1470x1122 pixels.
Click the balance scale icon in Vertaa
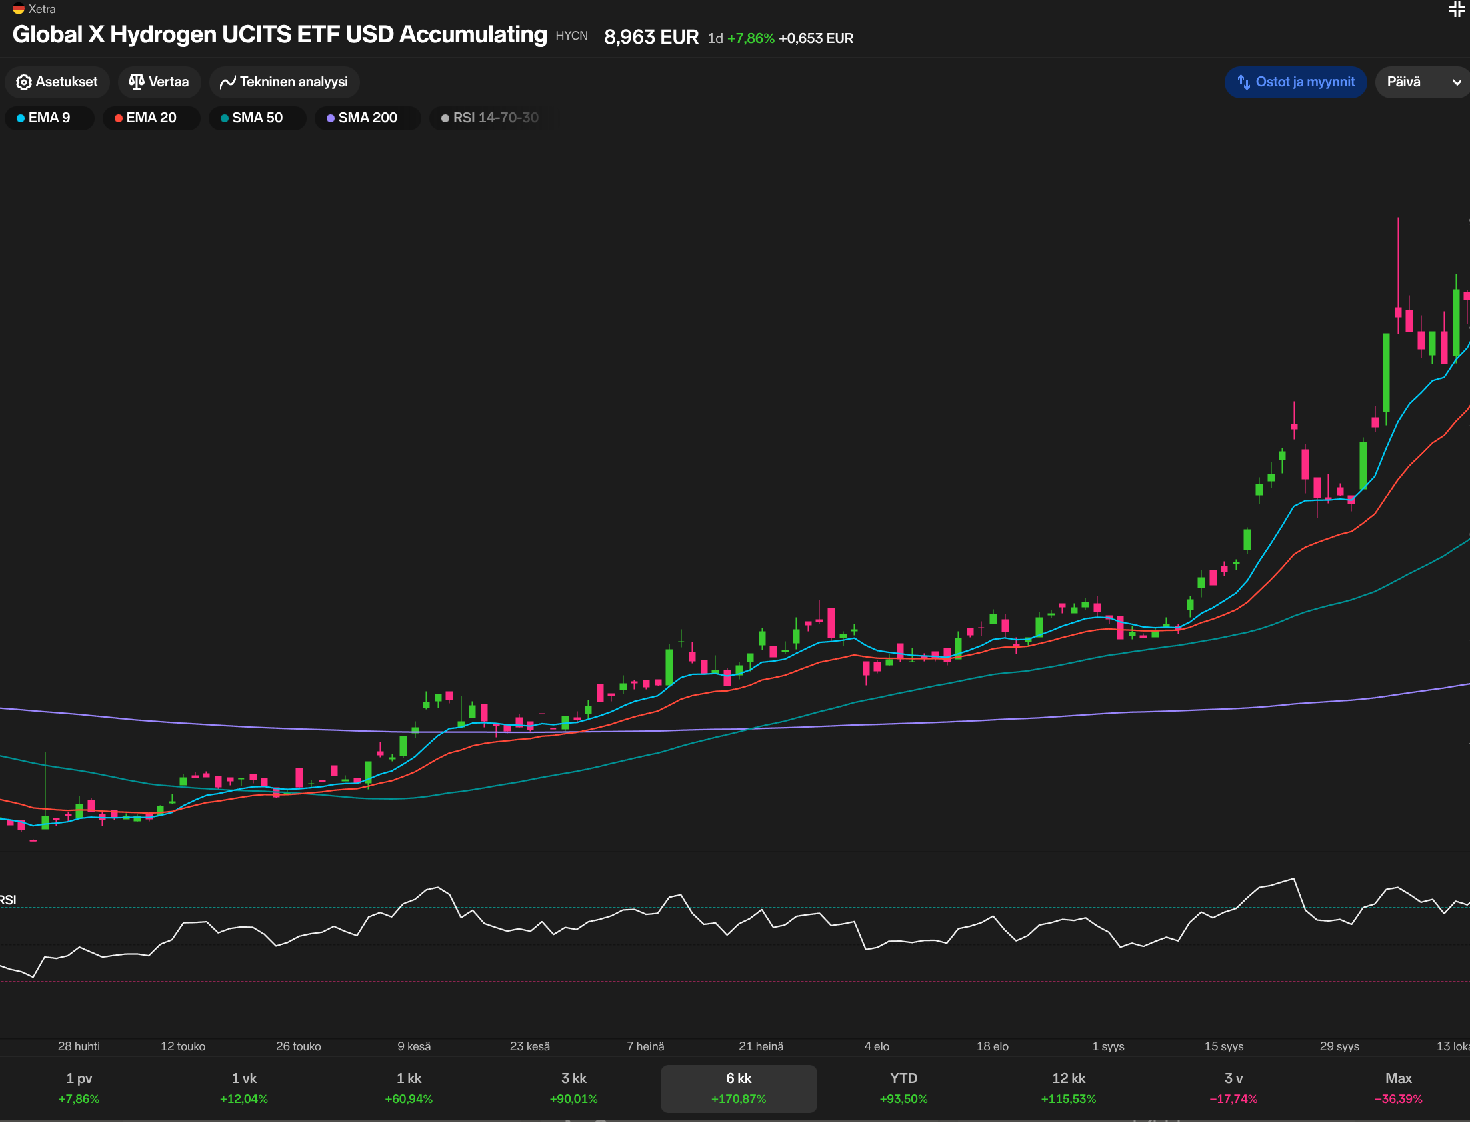coord(136,82)
